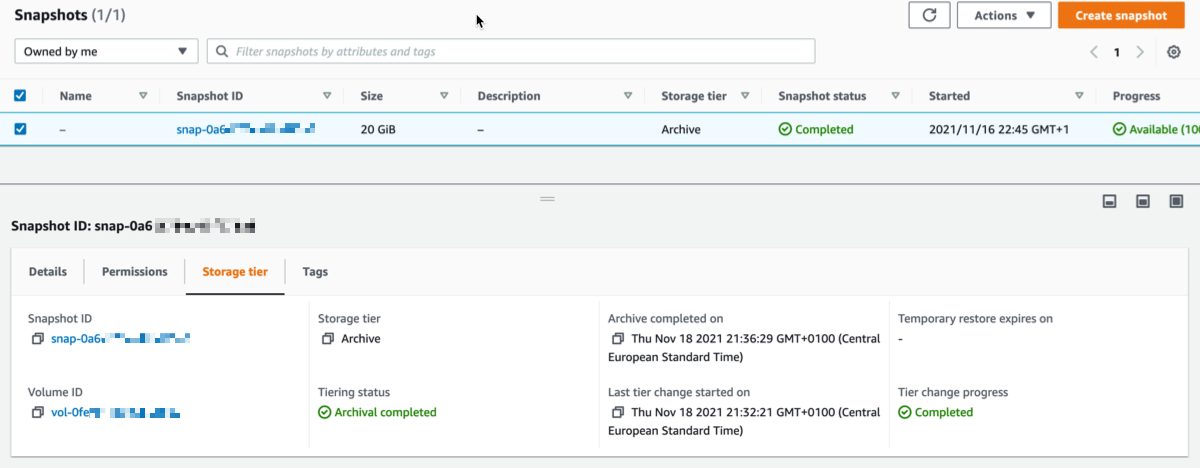Click the Create snapshot button
Screen dimensions: 1200x468
pyautogui.click(x=1128, y=15)
